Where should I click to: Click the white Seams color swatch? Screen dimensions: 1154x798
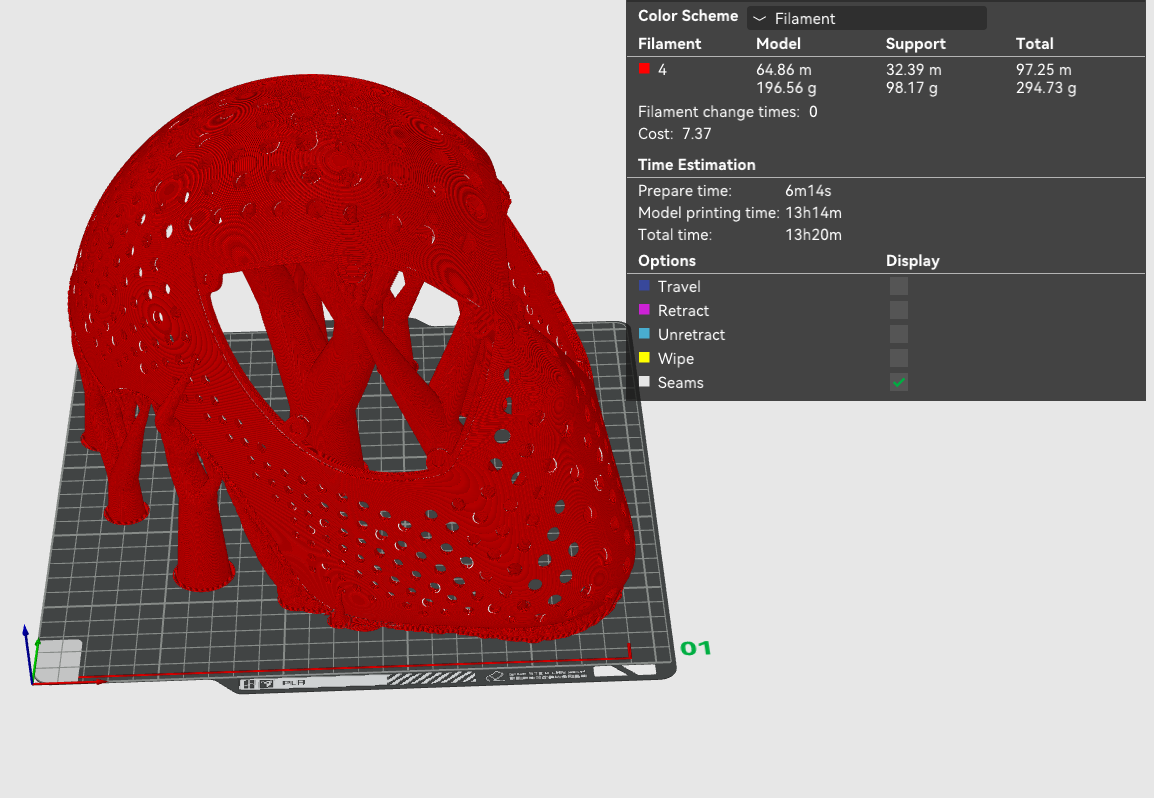click(x=644, y=381)
